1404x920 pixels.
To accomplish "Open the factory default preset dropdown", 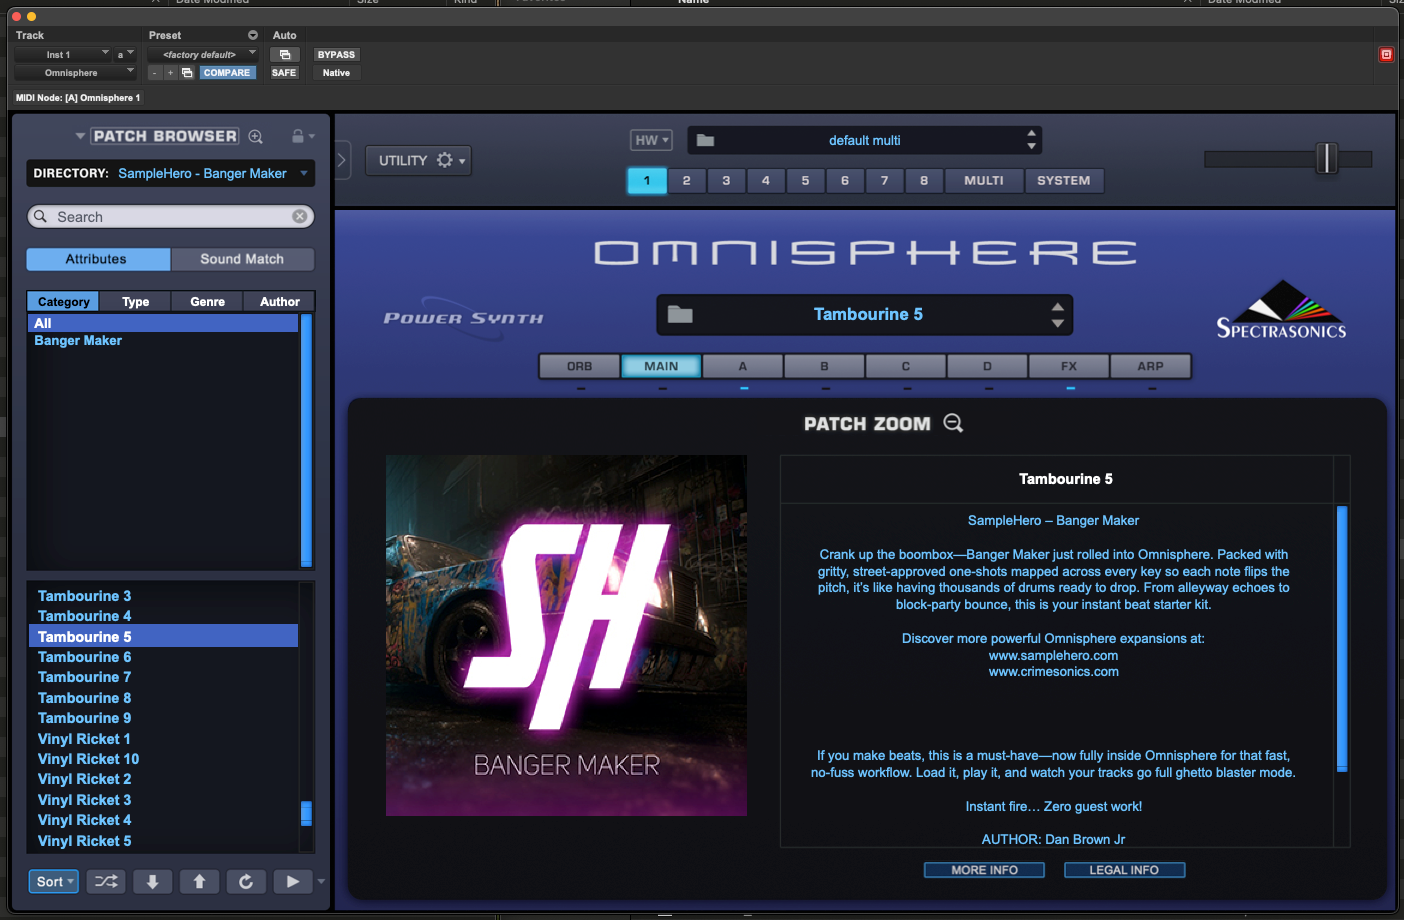I will tap(203, 55).
